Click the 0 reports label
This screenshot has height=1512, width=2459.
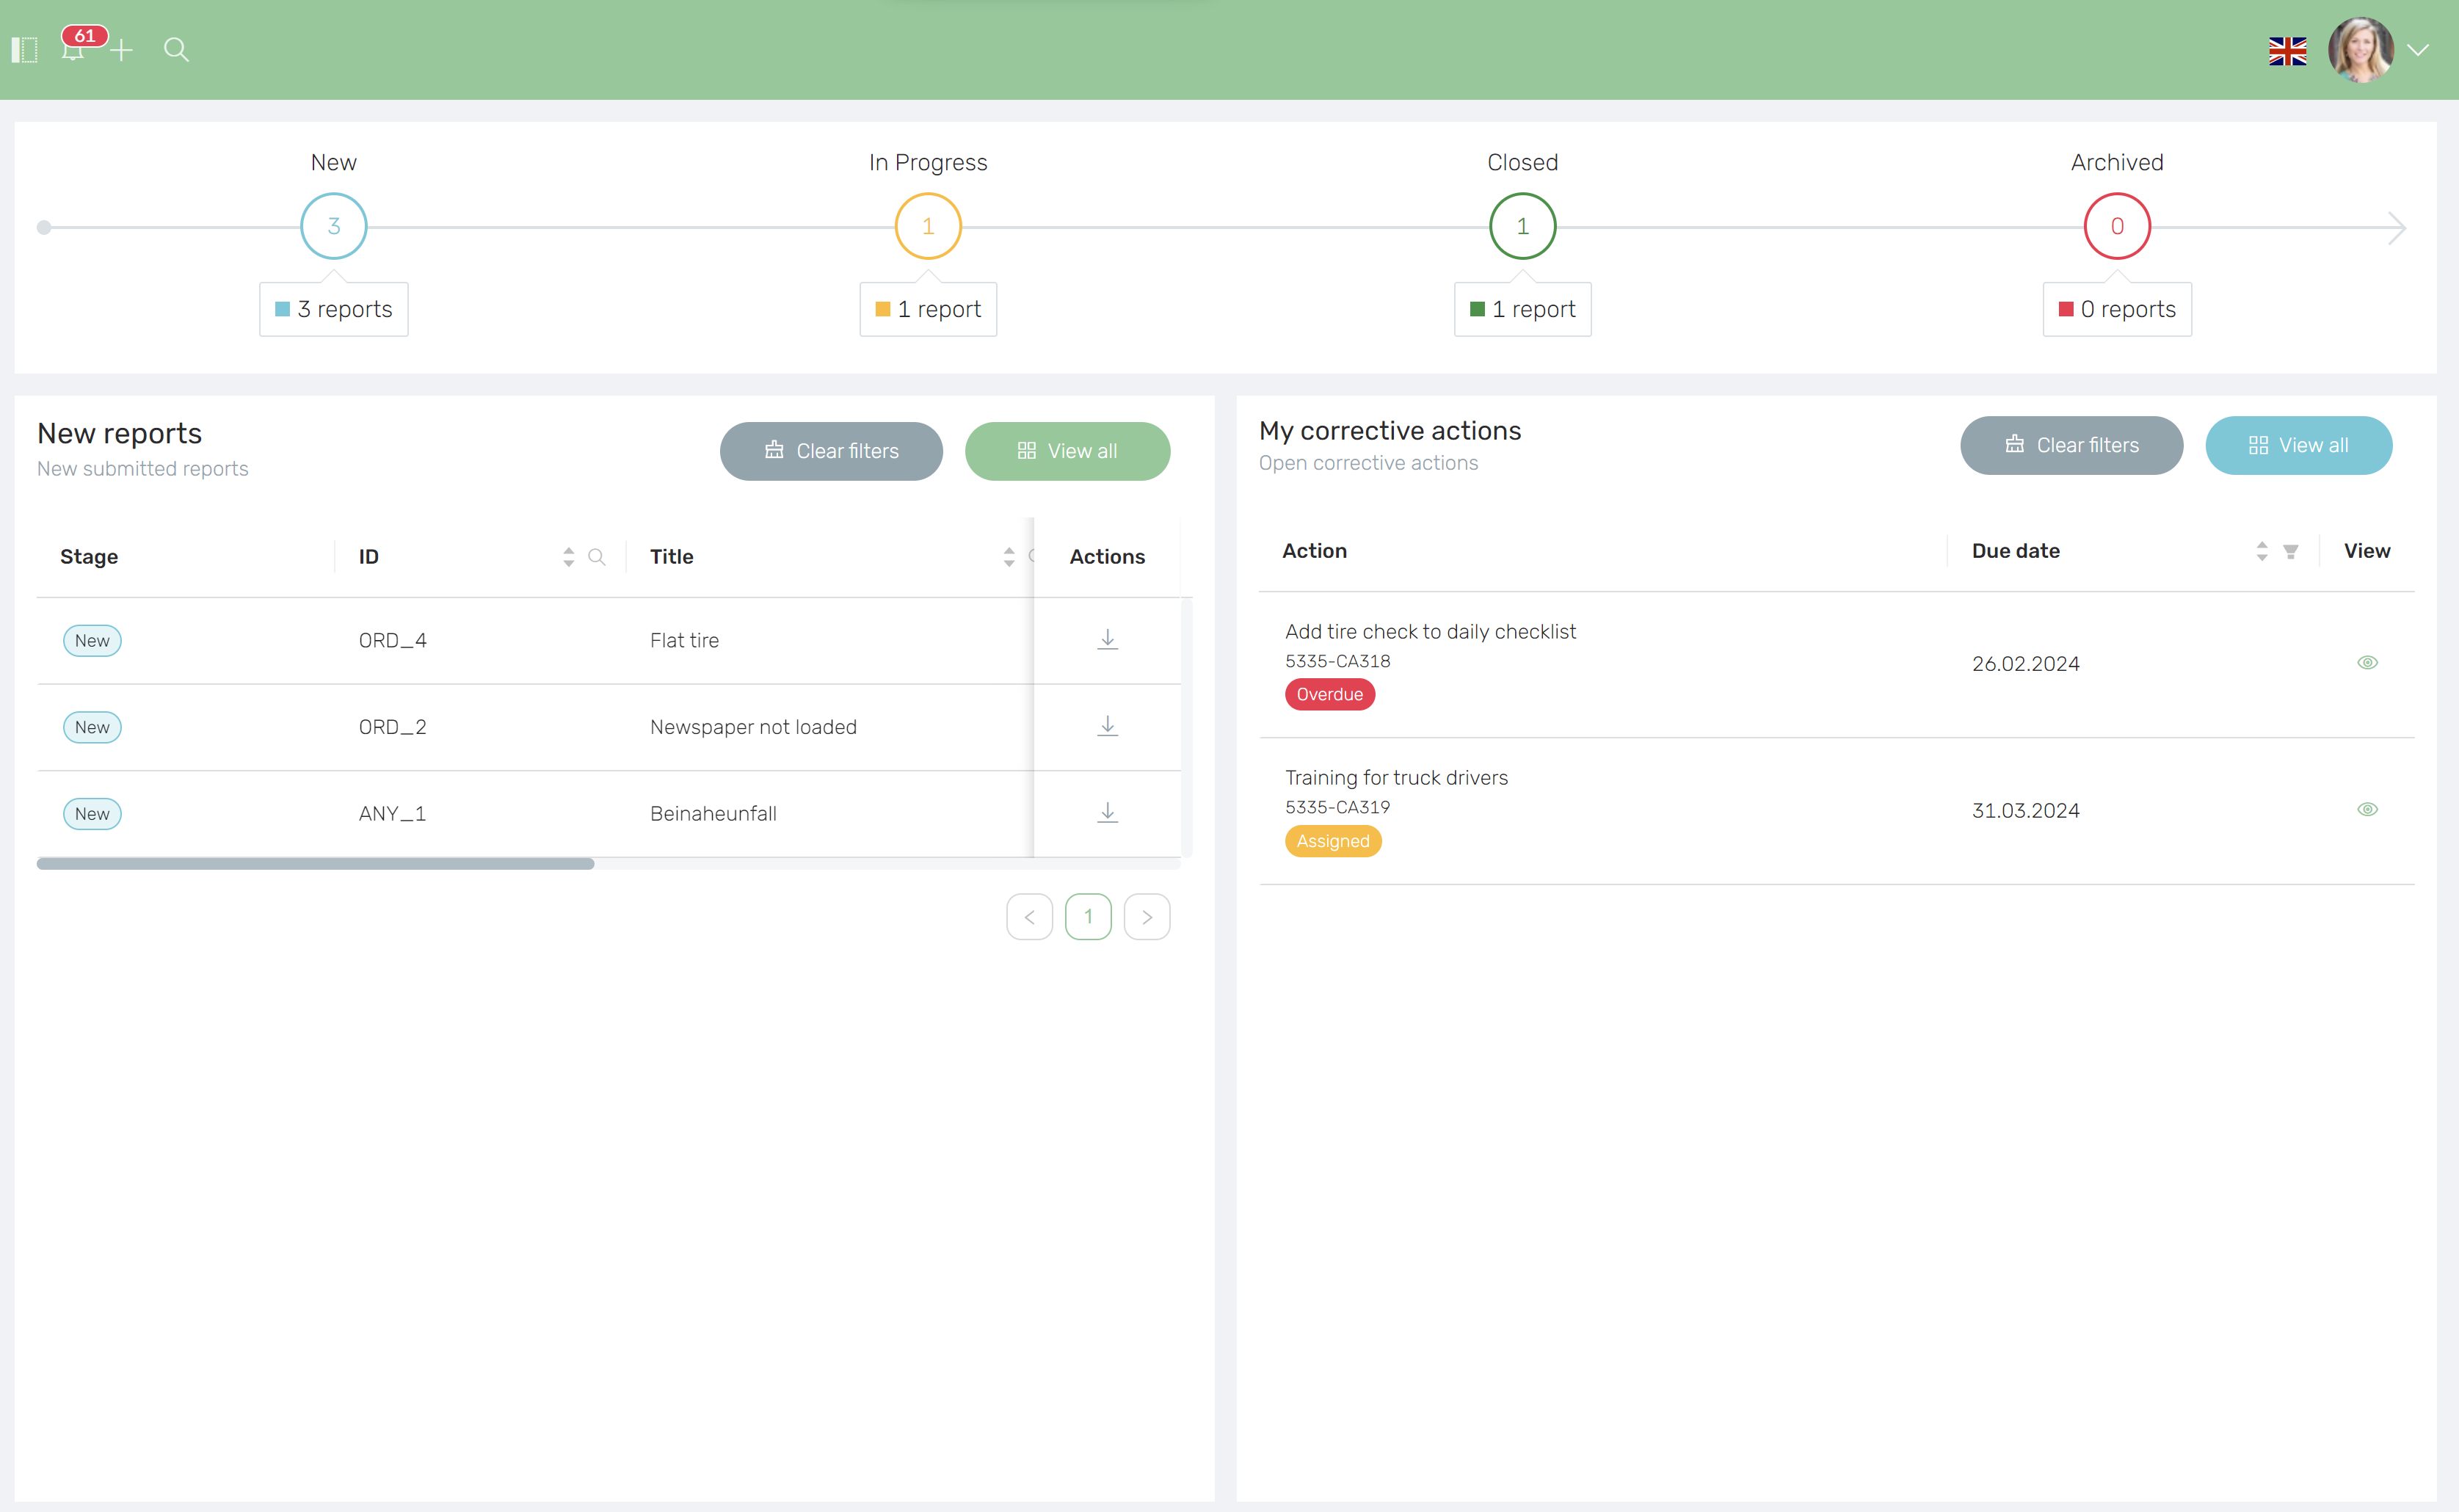click(x=2117, y=309)
